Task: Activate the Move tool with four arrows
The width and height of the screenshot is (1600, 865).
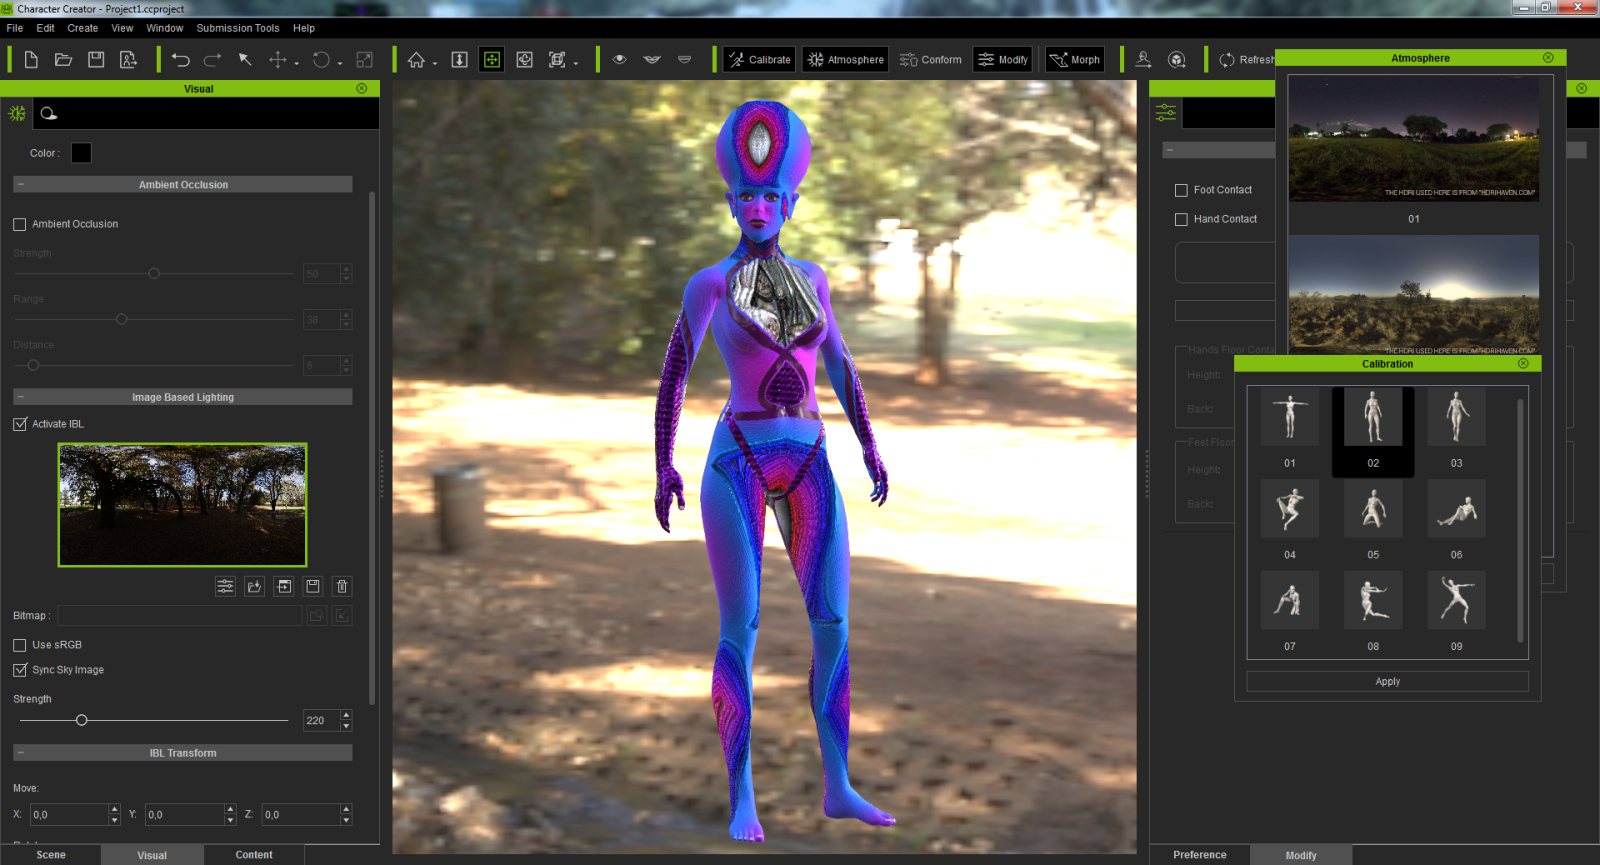Action: click(x=277, y=60)
